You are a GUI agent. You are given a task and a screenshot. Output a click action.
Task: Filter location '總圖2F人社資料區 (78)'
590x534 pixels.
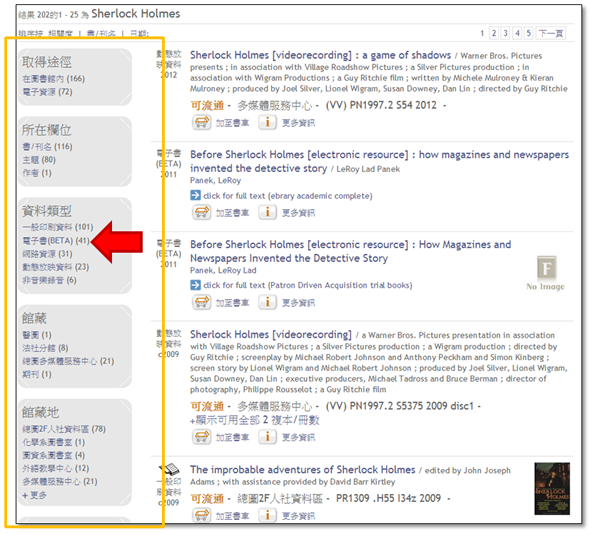[64, 429]
